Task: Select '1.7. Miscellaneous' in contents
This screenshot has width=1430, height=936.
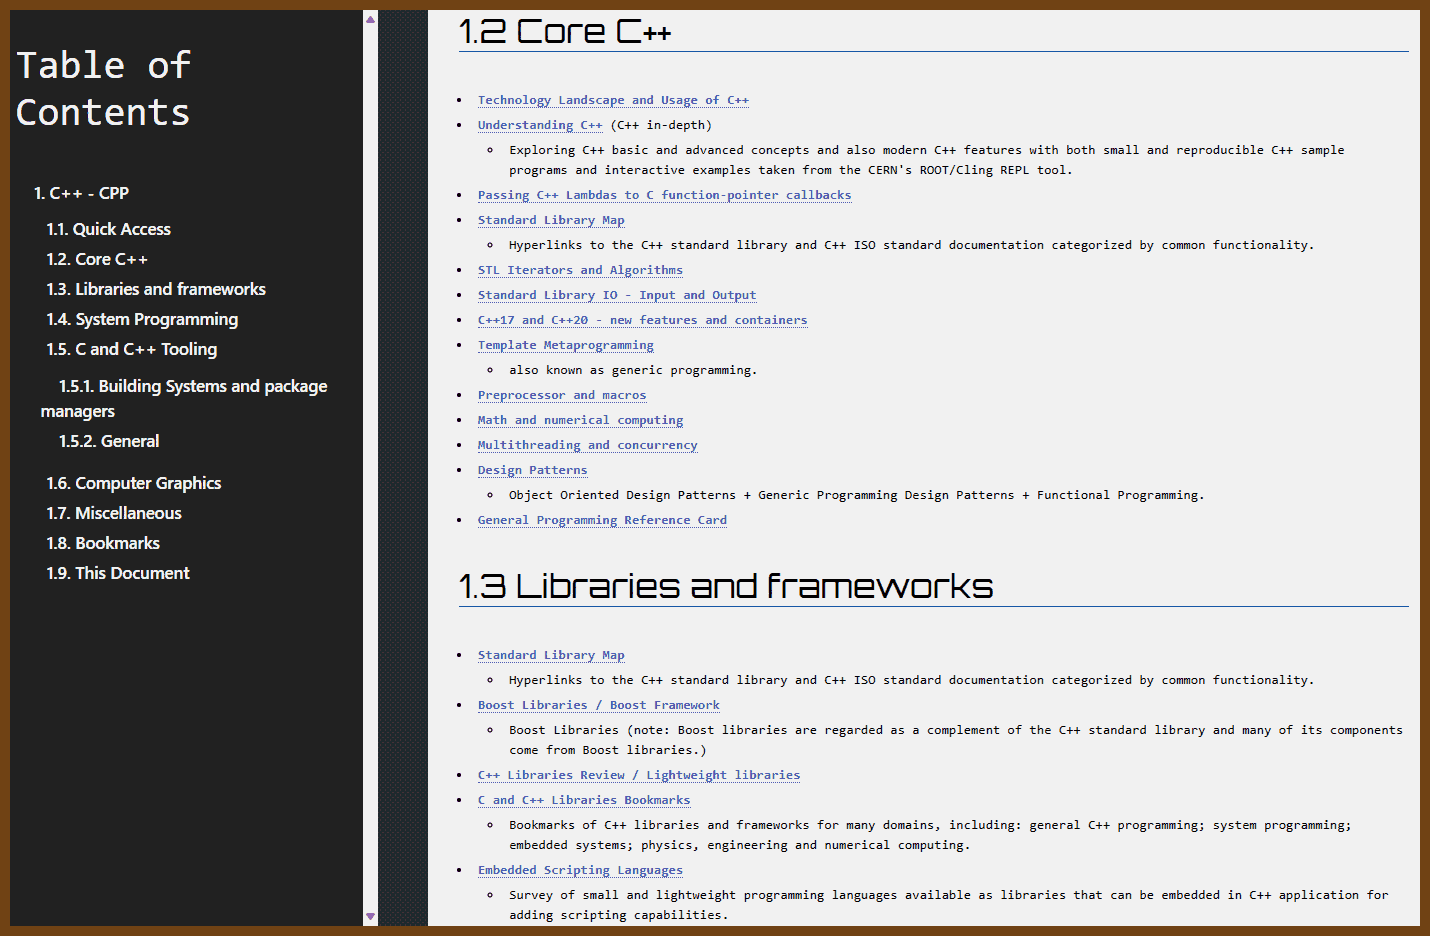Action: coord(114,513)
